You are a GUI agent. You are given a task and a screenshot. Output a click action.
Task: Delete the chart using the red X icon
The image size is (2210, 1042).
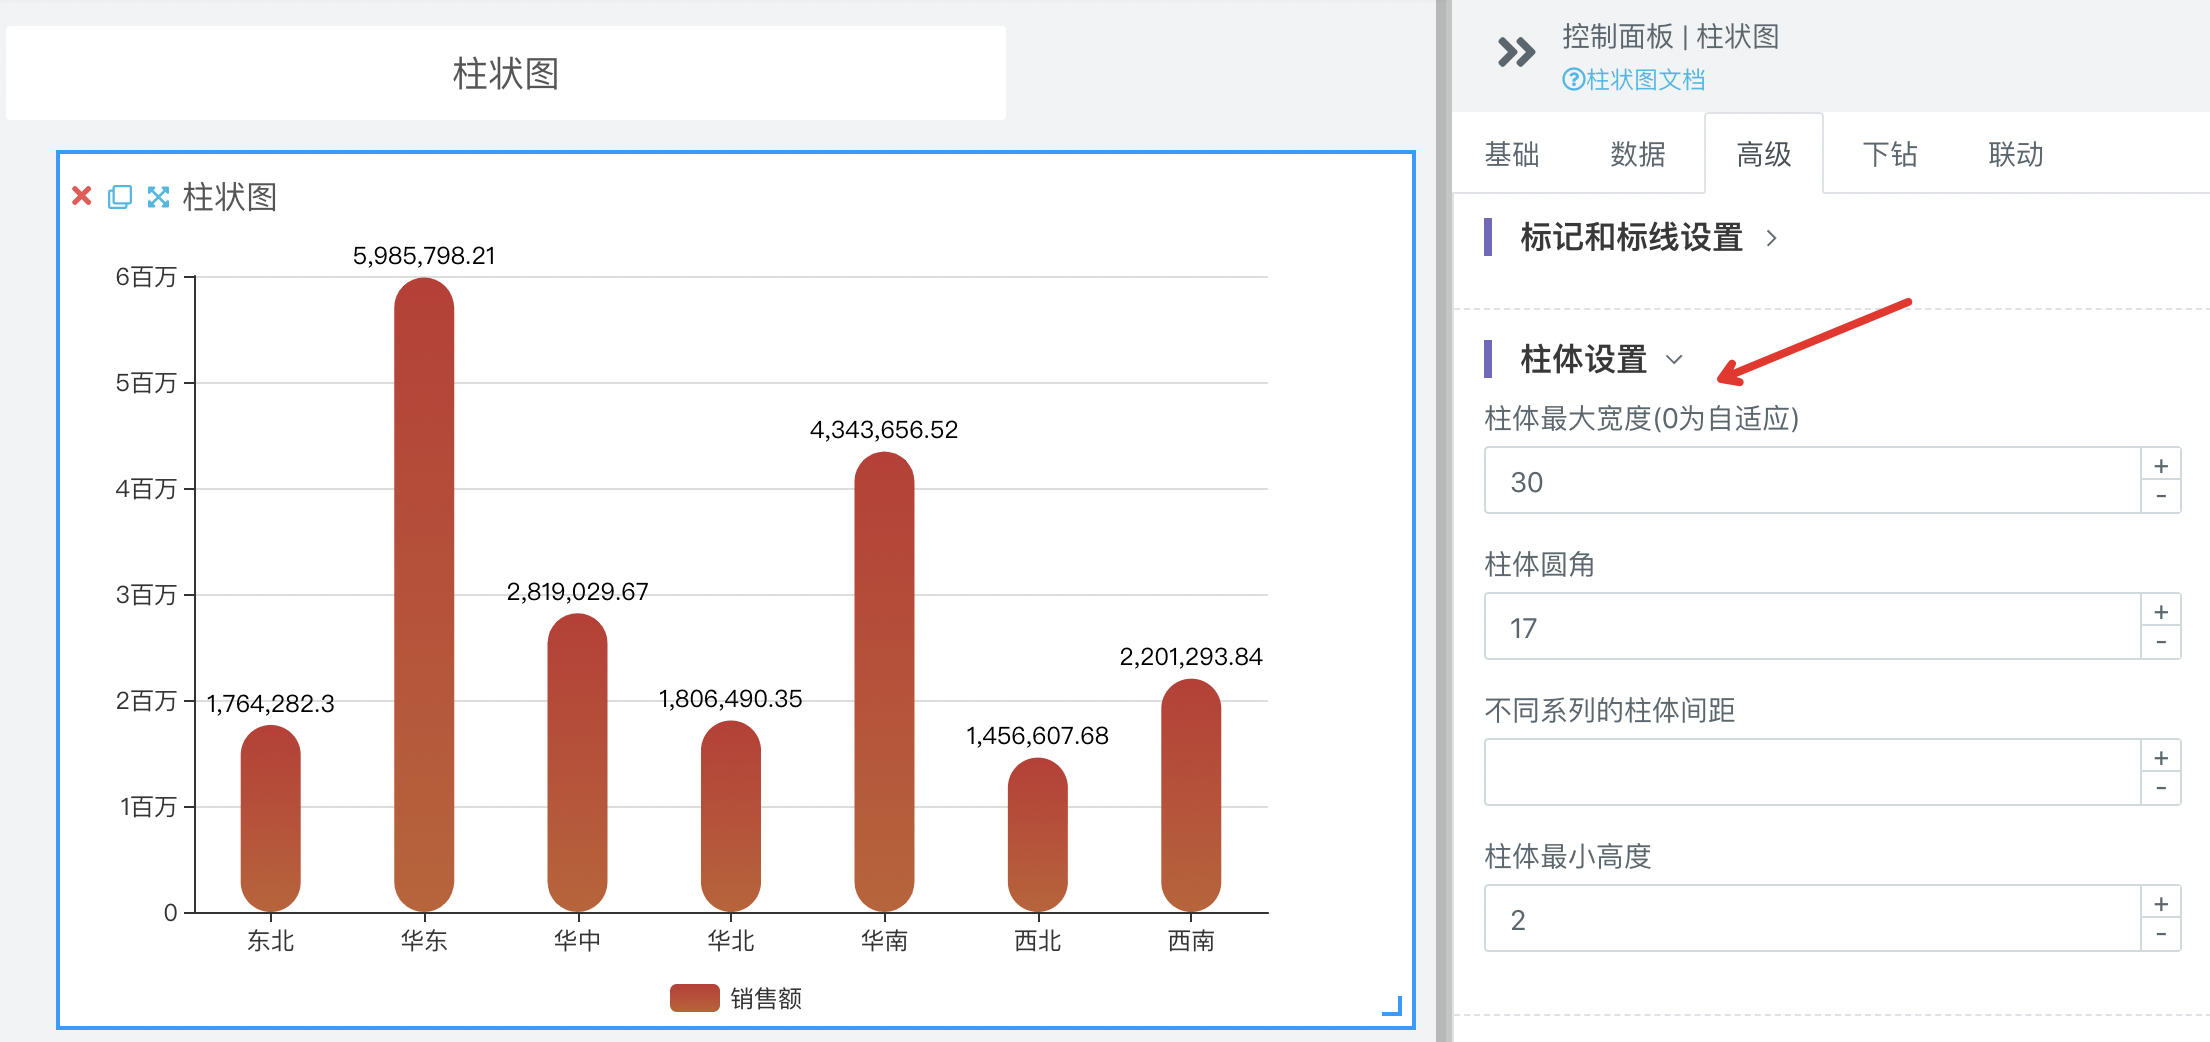click(x=82, y=196)
